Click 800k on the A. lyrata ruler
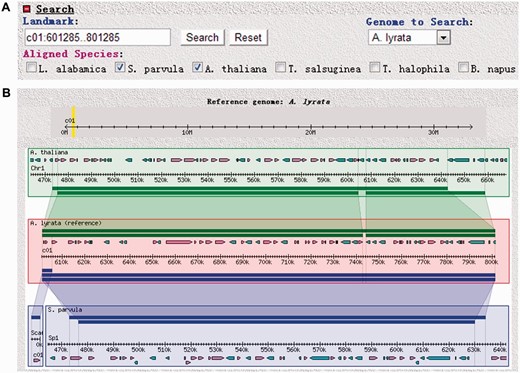 click(491, 262)
